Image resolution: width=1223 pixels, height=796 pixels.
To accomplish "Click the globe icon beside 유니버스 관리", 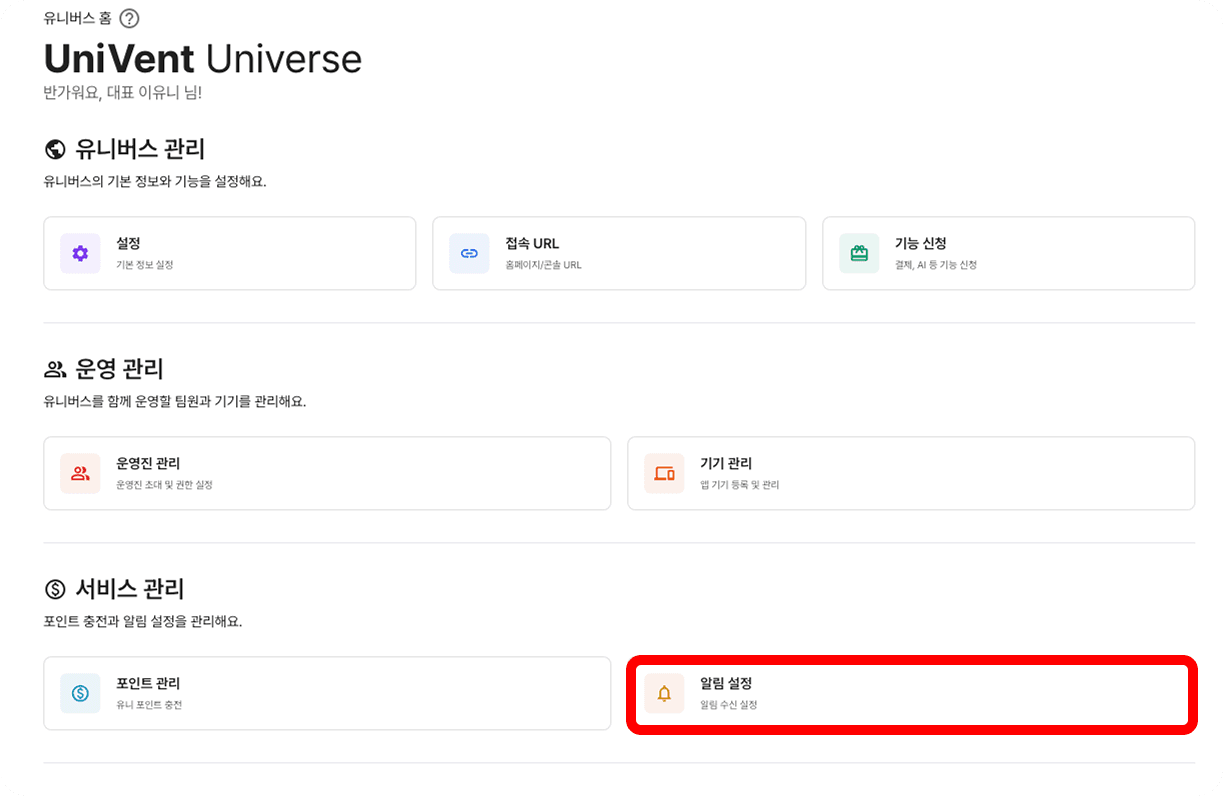I will [x=55, y=148].
